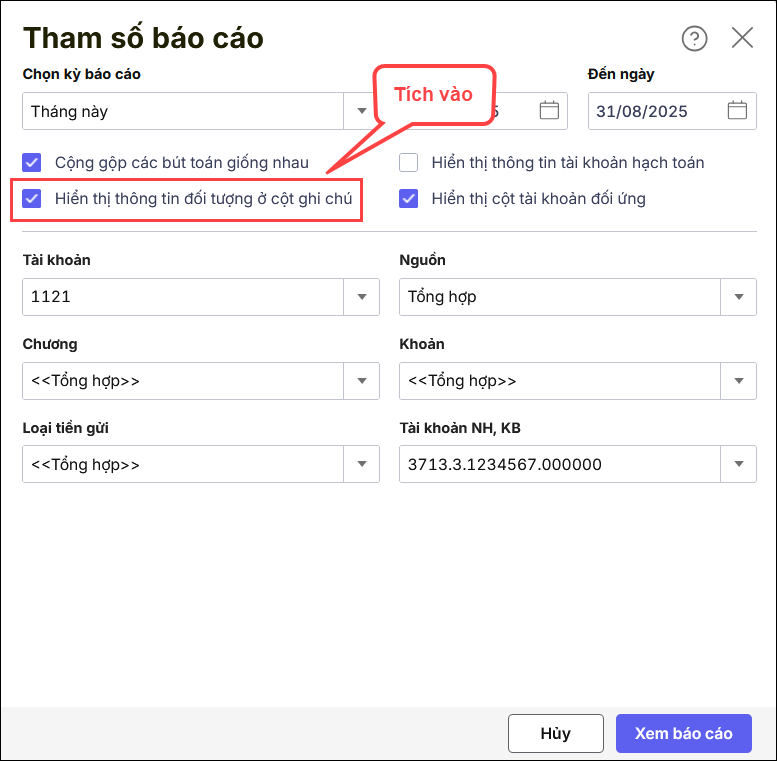Toggle Hiển thị cột tài khoản đối ứng
The height and width of the screenshot is (761, 777).
(408, 198)
